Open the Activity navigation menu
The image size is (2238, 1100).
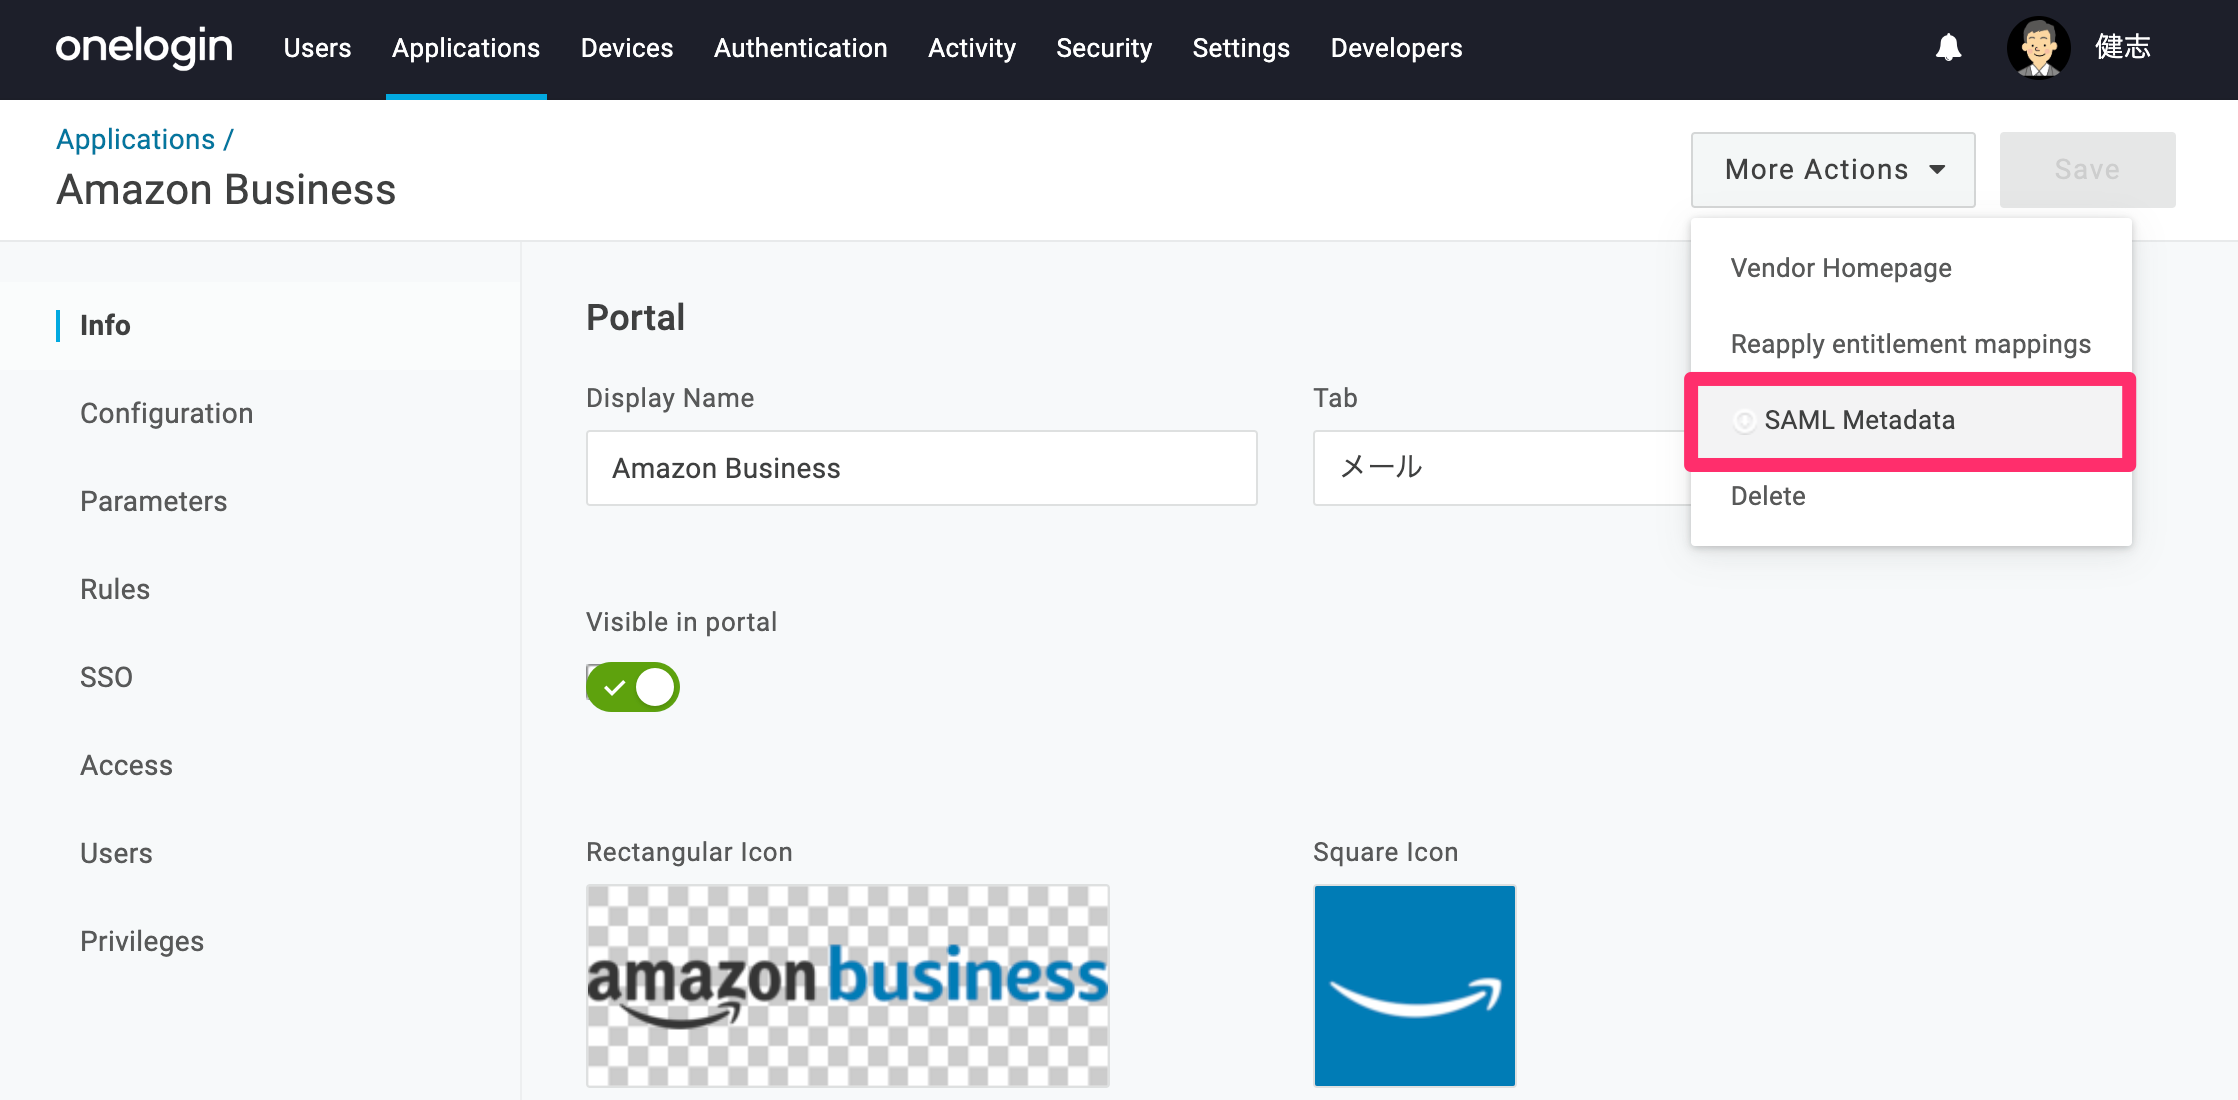point(972,48)
